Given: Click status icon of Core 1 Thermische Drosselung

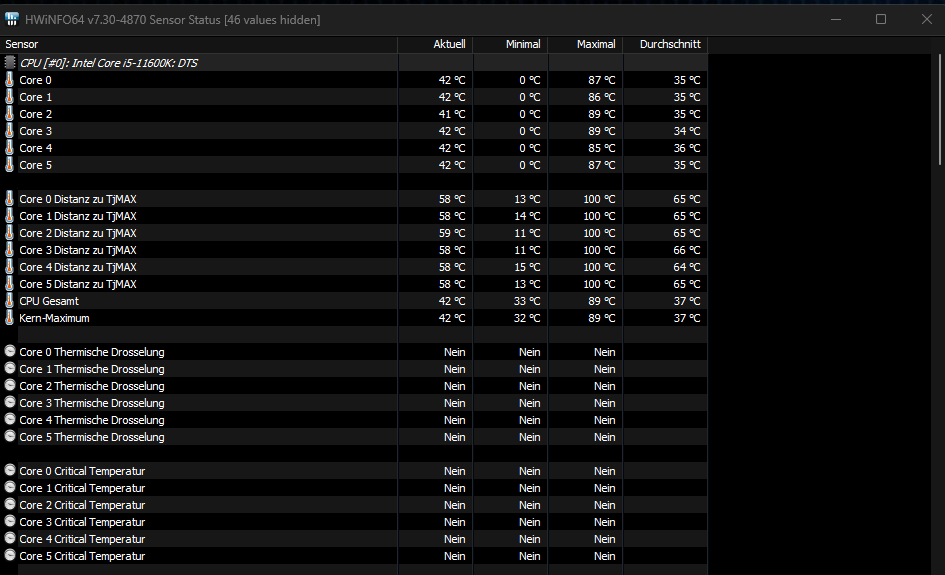Looking at the screenshot, I should click(x=10, y=368).
